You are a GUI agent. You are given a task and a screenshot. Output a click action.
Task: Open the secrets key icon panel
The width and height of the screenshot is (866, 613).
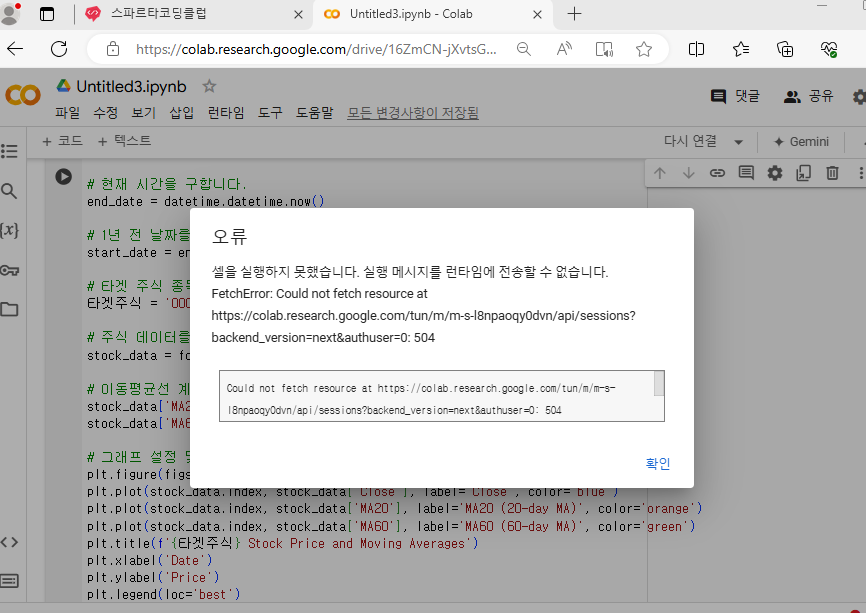coord(9,270)
